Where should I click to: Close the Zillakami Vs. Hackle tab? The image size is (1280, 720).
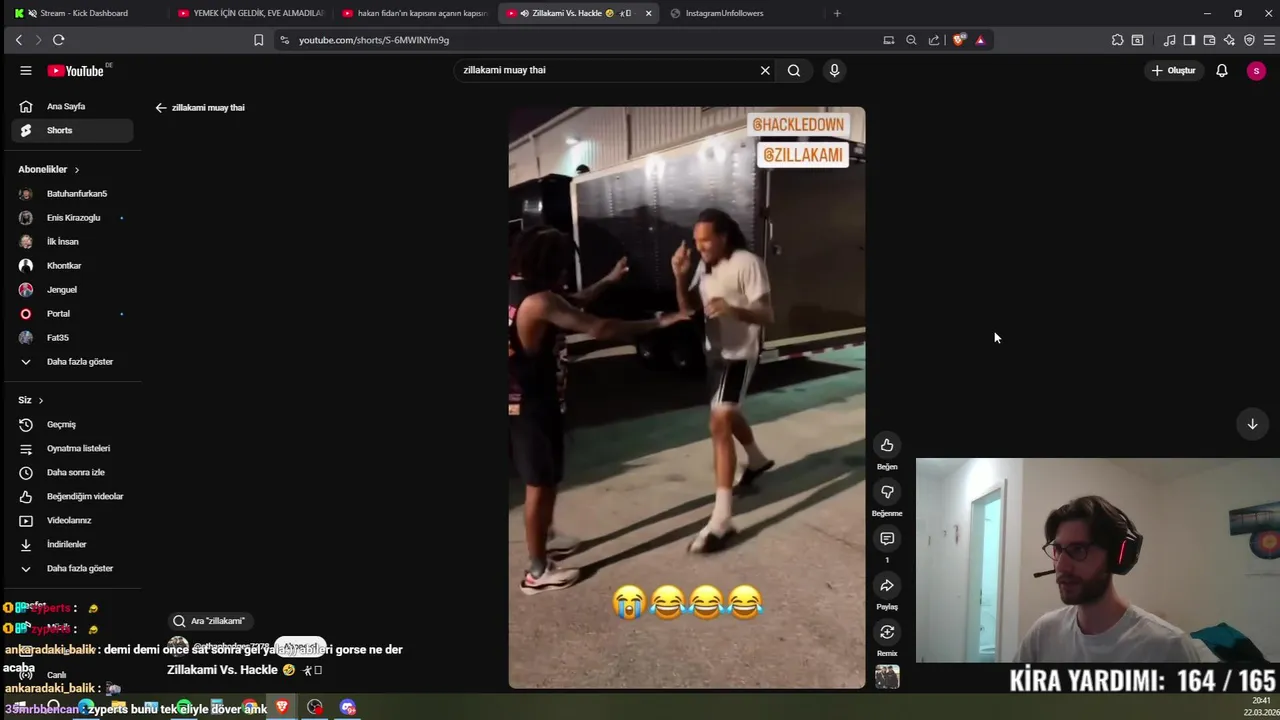648,13
